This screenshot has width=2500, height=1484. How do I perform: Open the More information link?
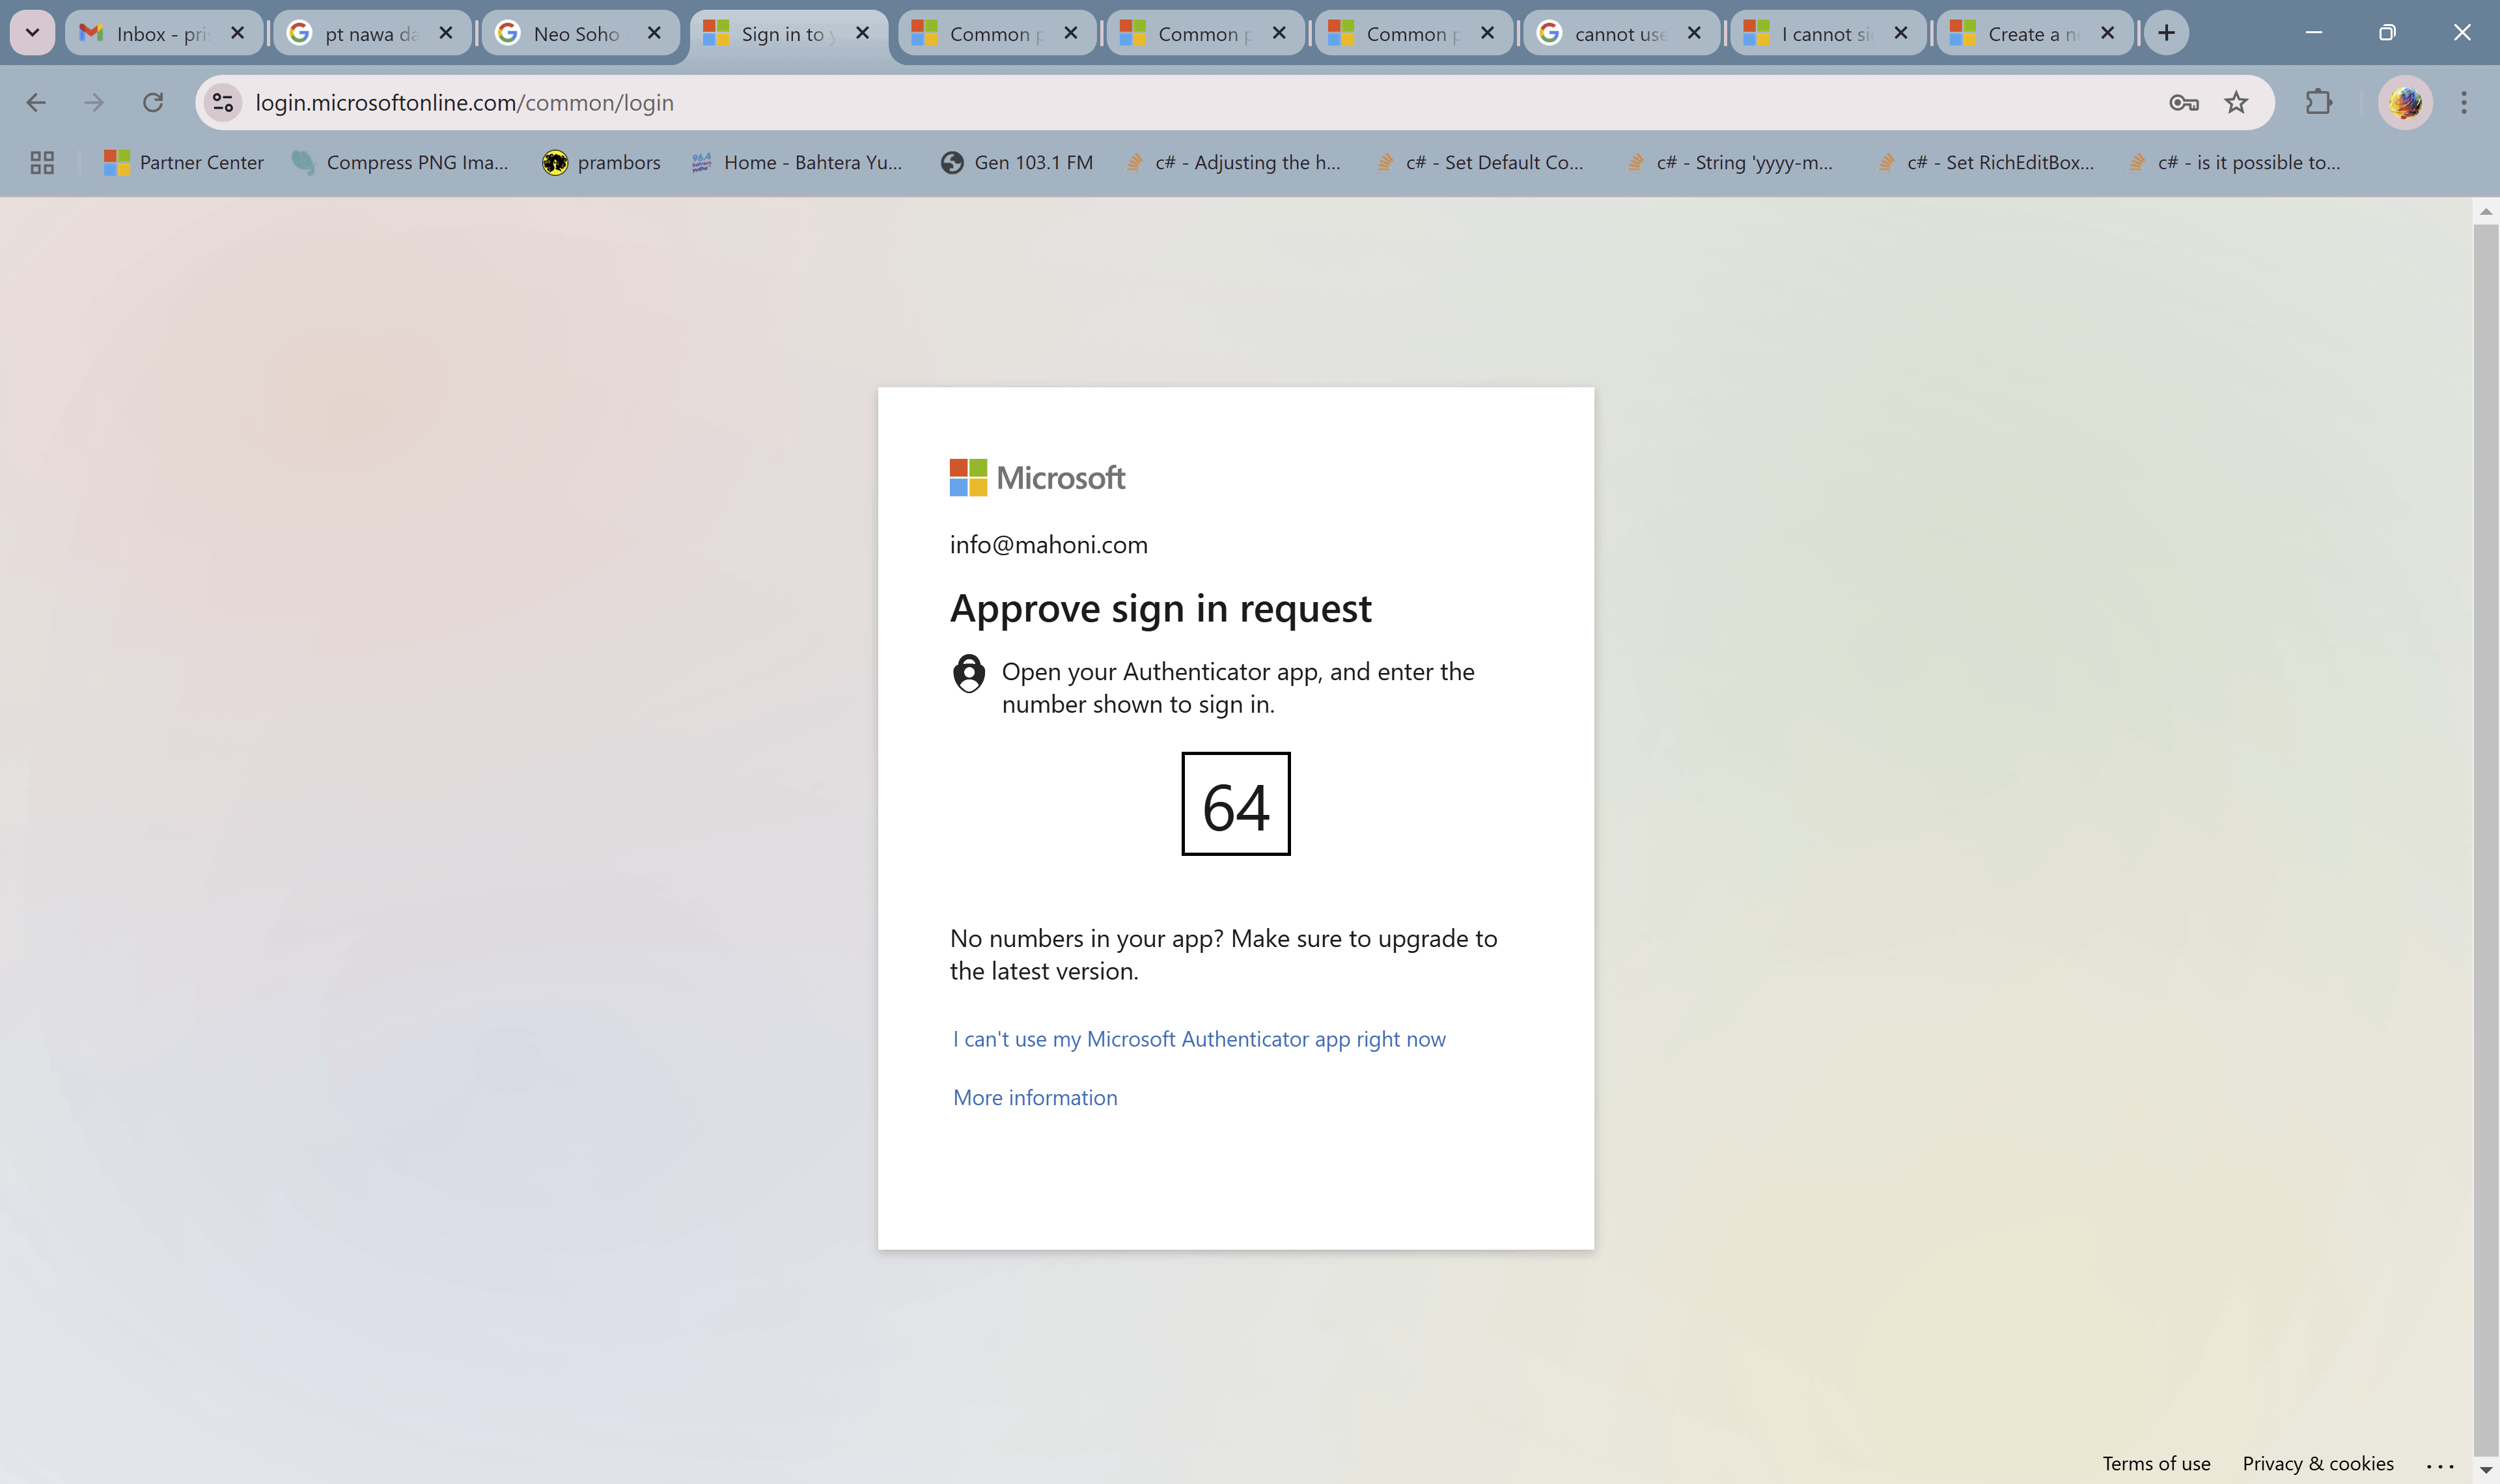click(x=1034, y=1097)
